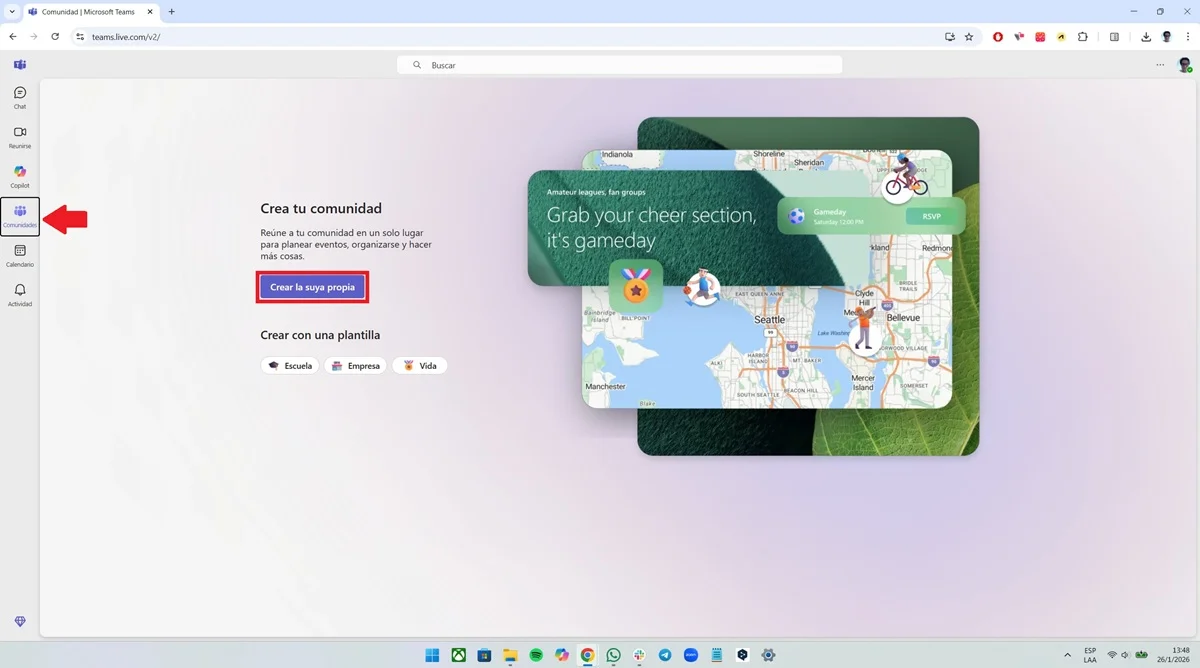Screen dimensions: 1200x668
Task: Choose the Empresa template
Action: click(355, 366)
